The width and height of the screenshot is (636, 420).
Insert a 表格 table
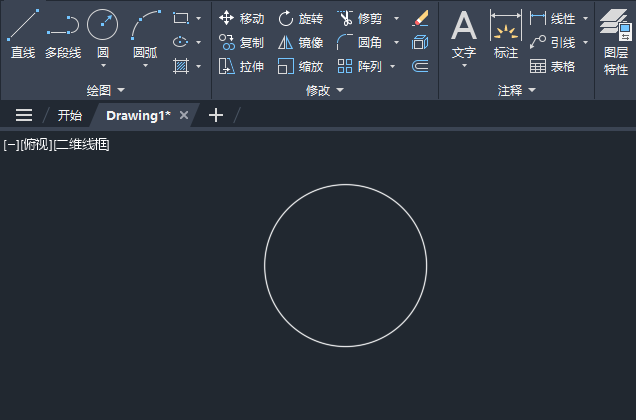[x=552, y=66]
